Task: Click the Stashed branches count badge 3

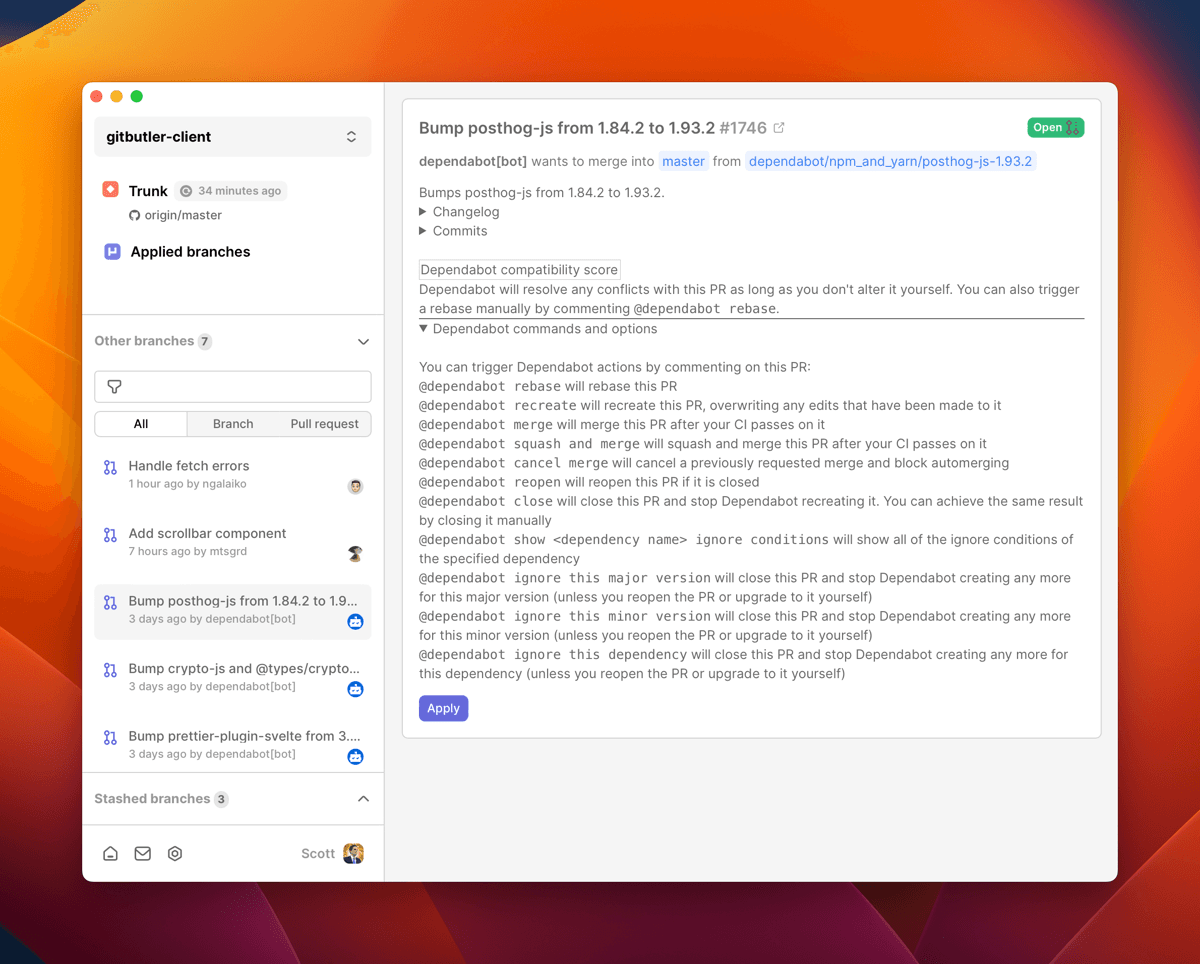Action: pyautogui.click(x=222, y=799)
